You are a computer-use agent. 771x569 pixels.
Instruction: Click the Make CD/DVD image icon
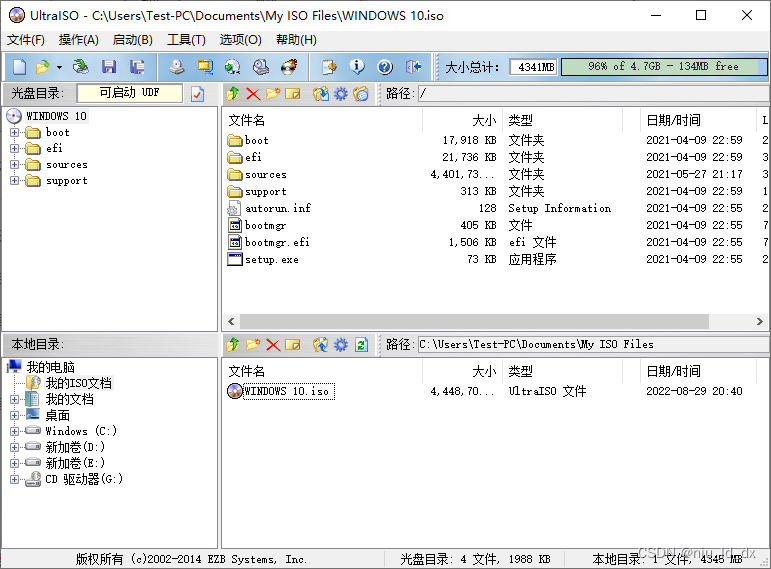[x=177, y=67]
